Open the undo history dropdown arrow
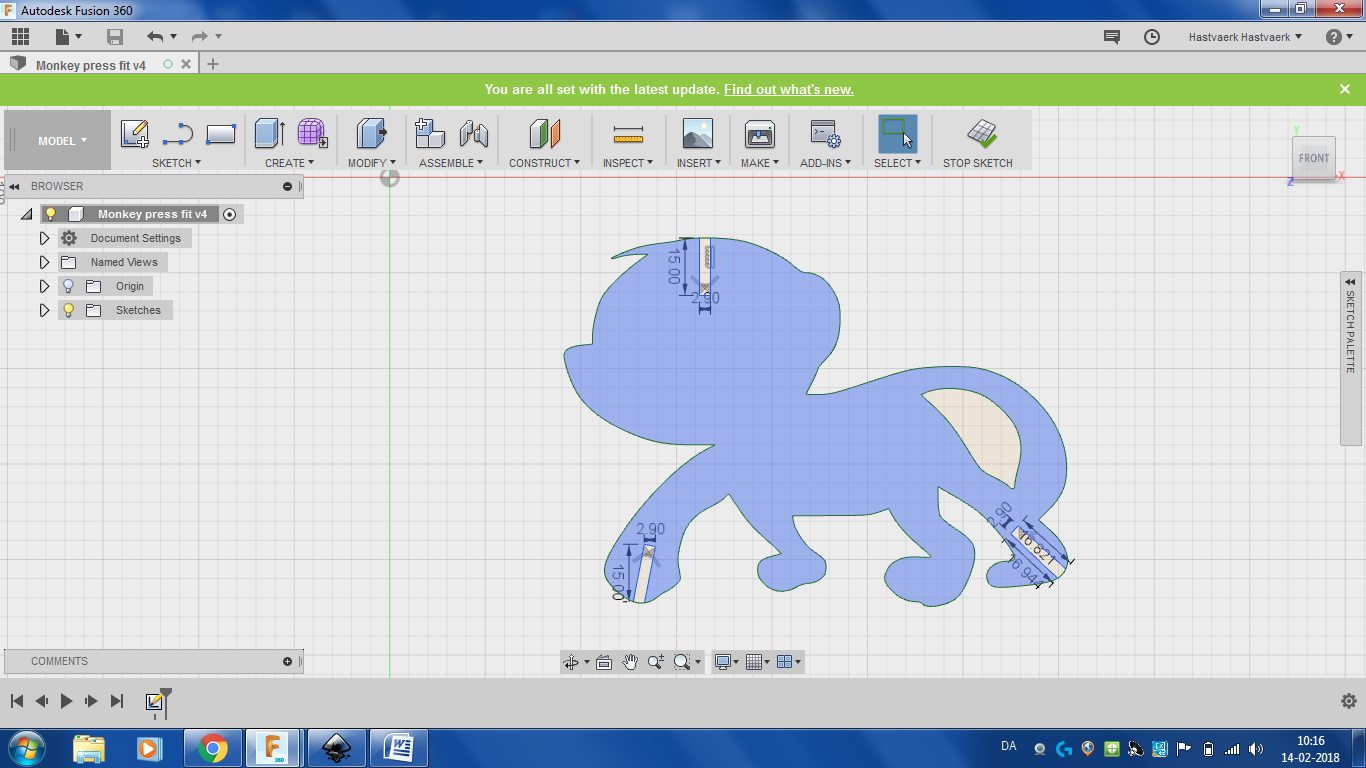This screenshot has height=768, width=1366. tap(173, 37)
